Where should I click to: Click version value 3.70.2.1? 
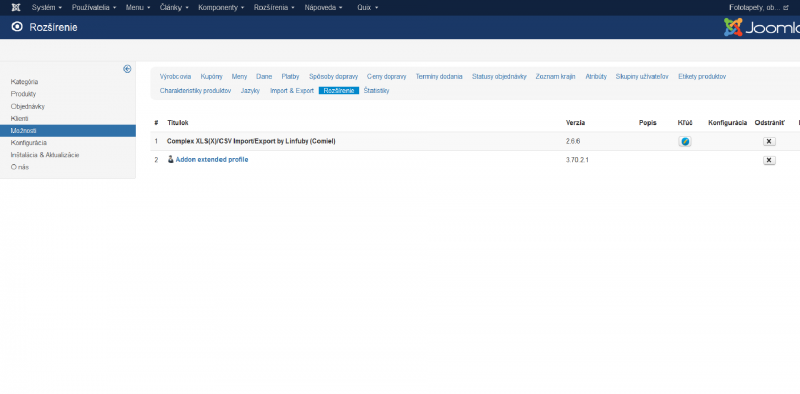[577, 160]
